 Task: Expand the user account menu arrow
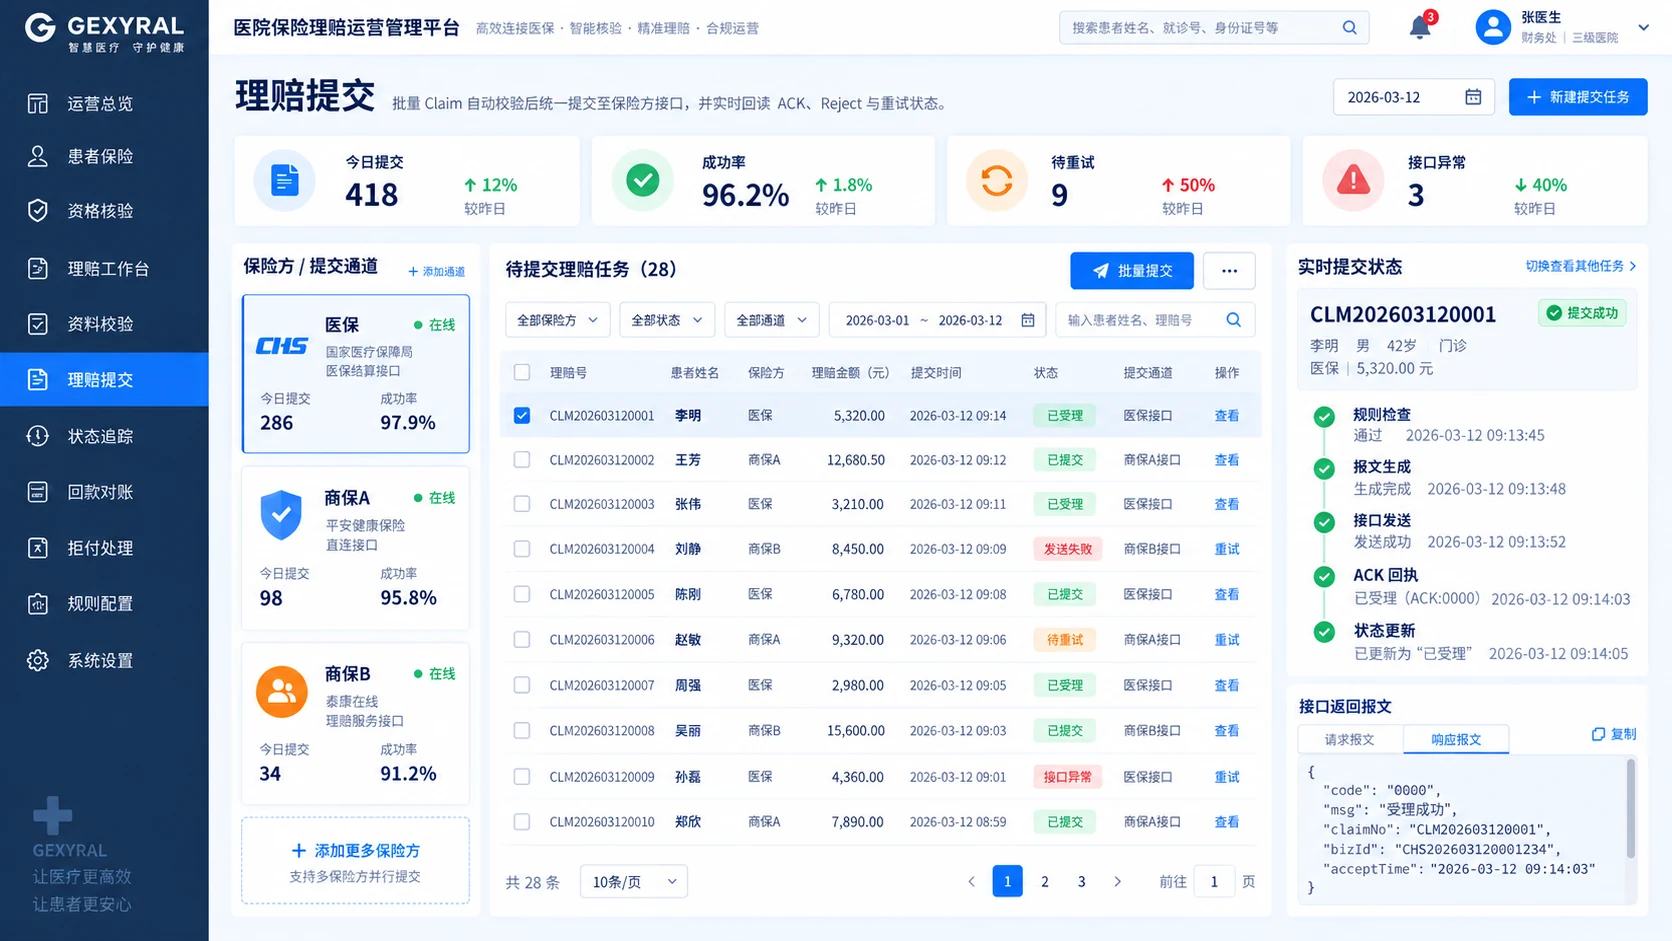pos(1643,28)
